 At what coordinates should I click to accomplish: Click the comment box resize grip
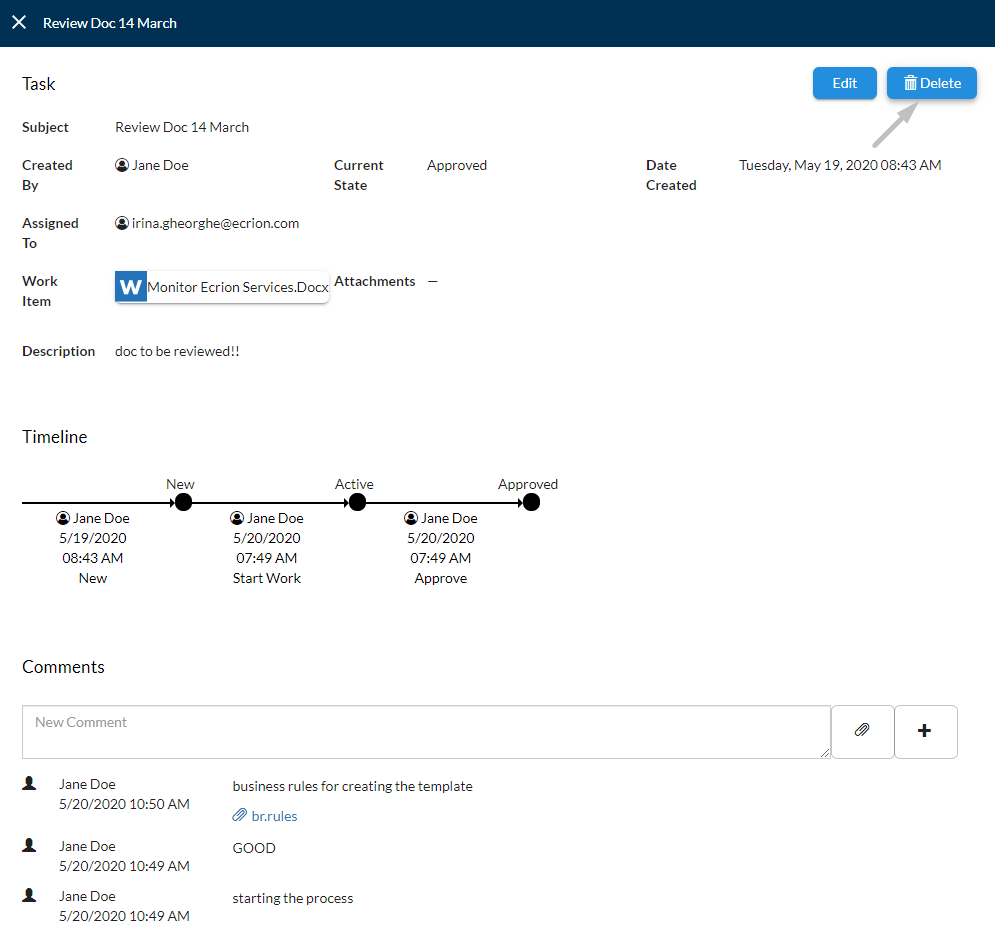824,752
